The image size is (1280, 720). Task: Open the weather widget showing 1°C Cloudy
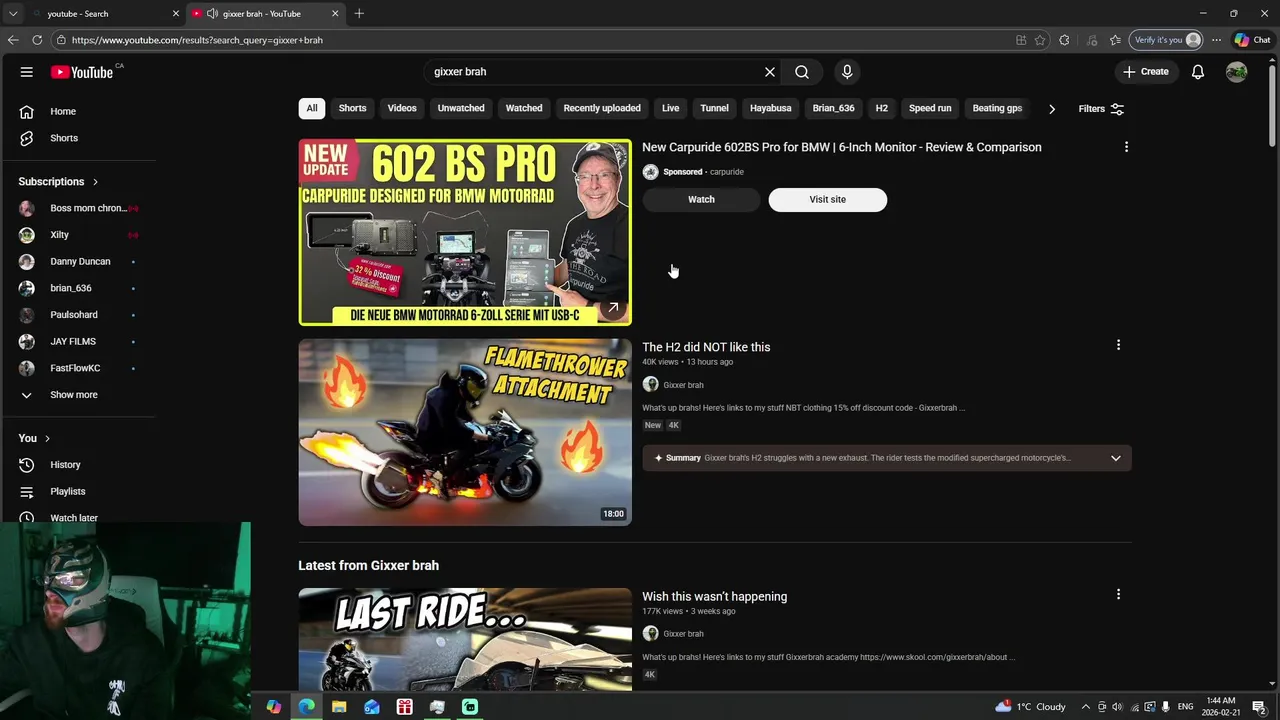point(1031,707)
